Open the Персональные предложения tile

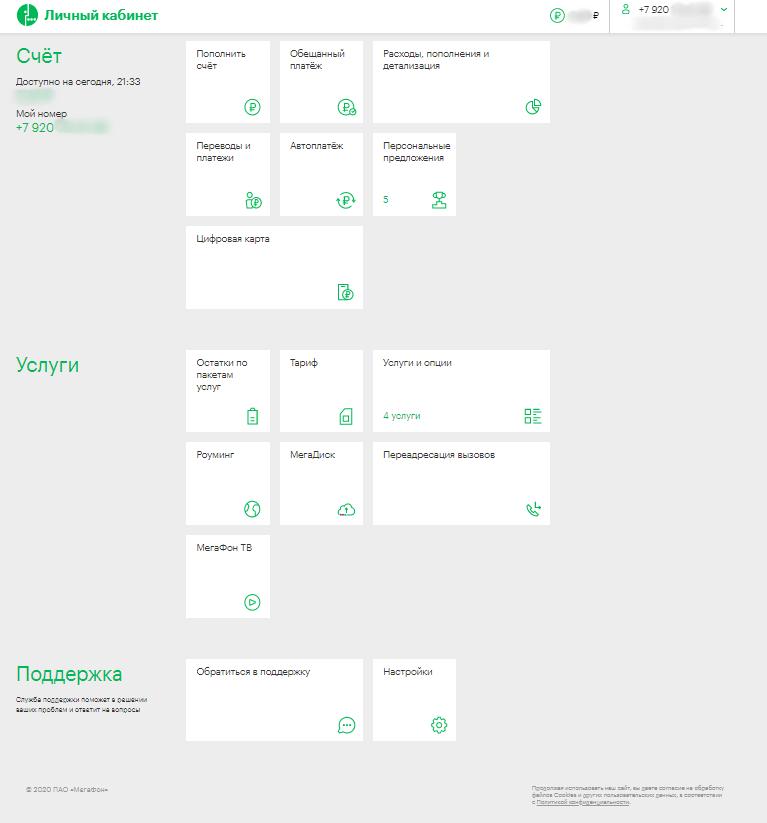[414, 175]
